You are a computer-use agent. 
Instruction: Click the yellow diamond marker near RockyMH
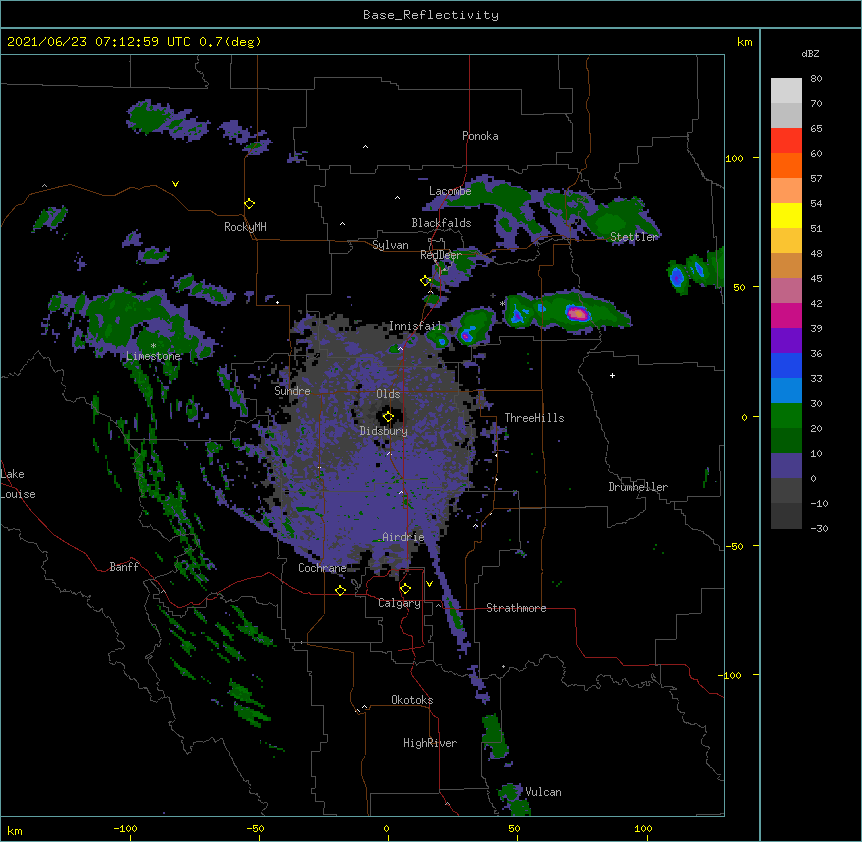coord(249,203)
